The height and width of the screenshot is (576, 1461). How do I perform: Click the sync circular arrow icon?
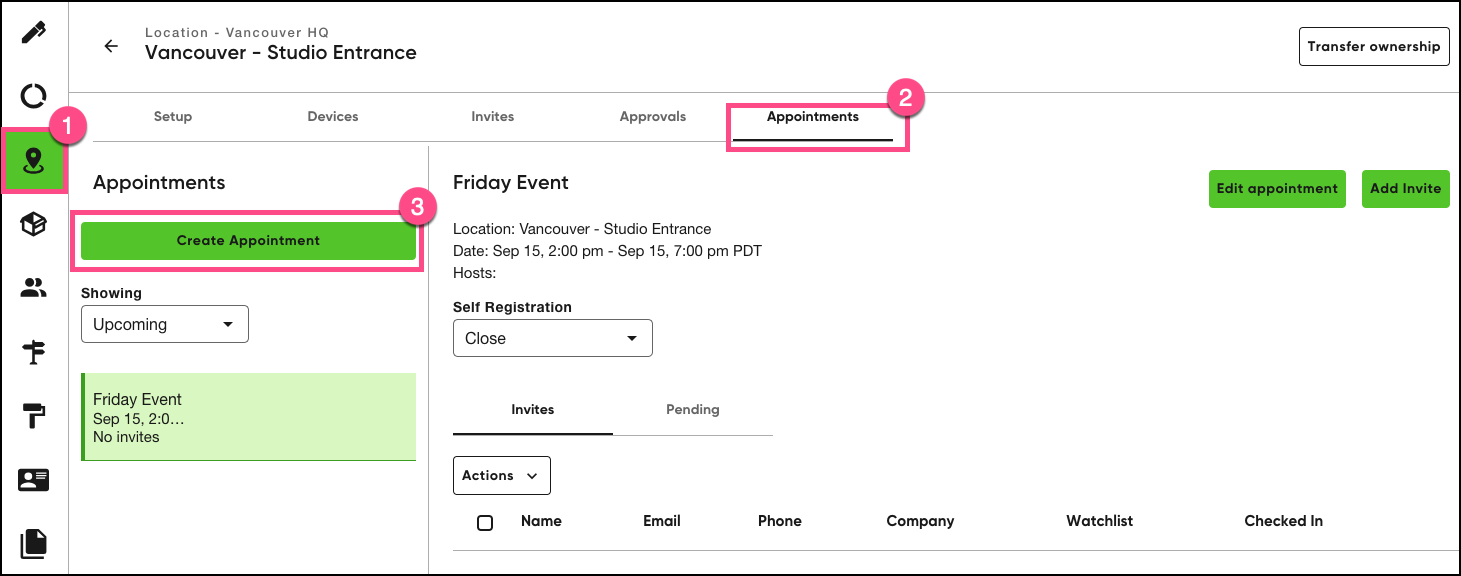tap(34, 96)
